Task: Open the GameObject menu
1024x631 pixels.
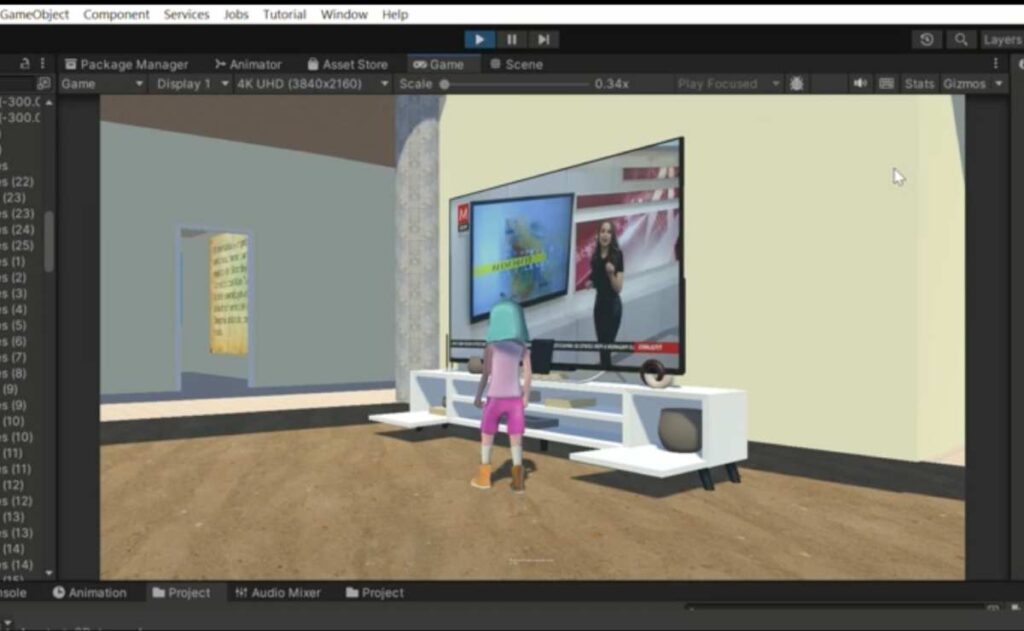Action: pyautogui.click(x=34, y=14)
